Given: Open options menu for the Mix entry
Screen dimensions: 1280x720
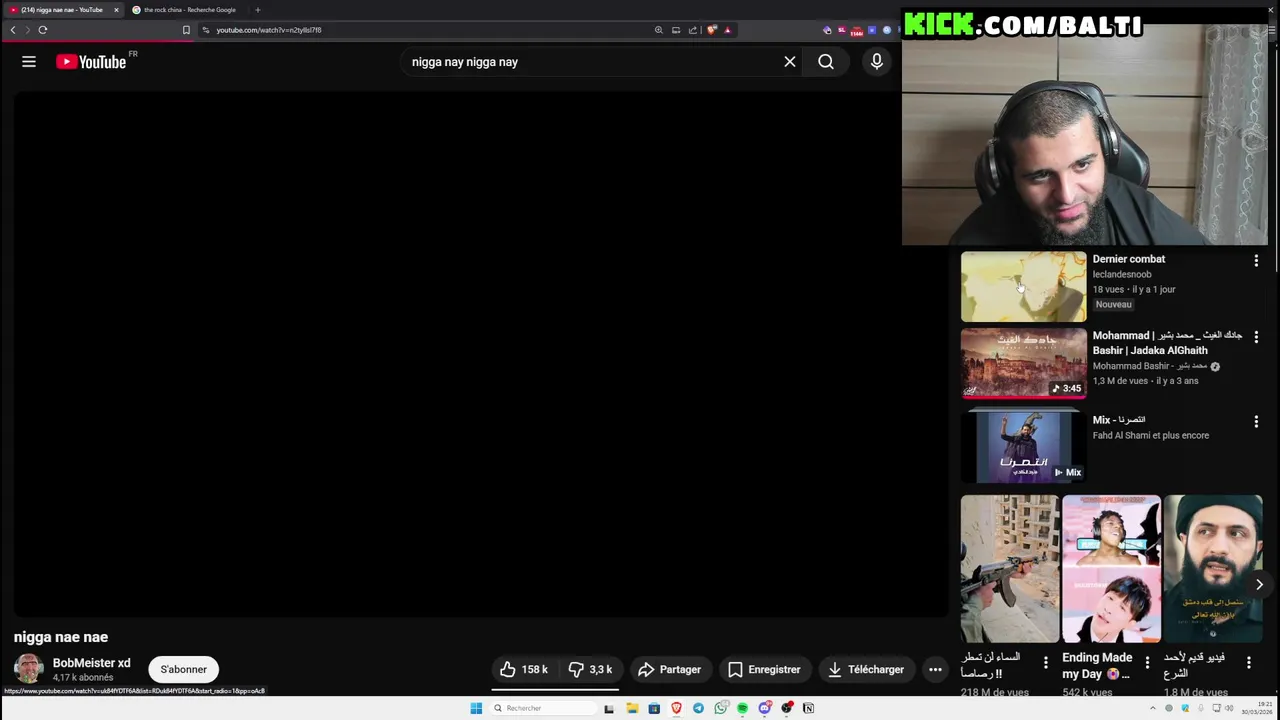Looking at the screenshot, I should [1256, 422].
